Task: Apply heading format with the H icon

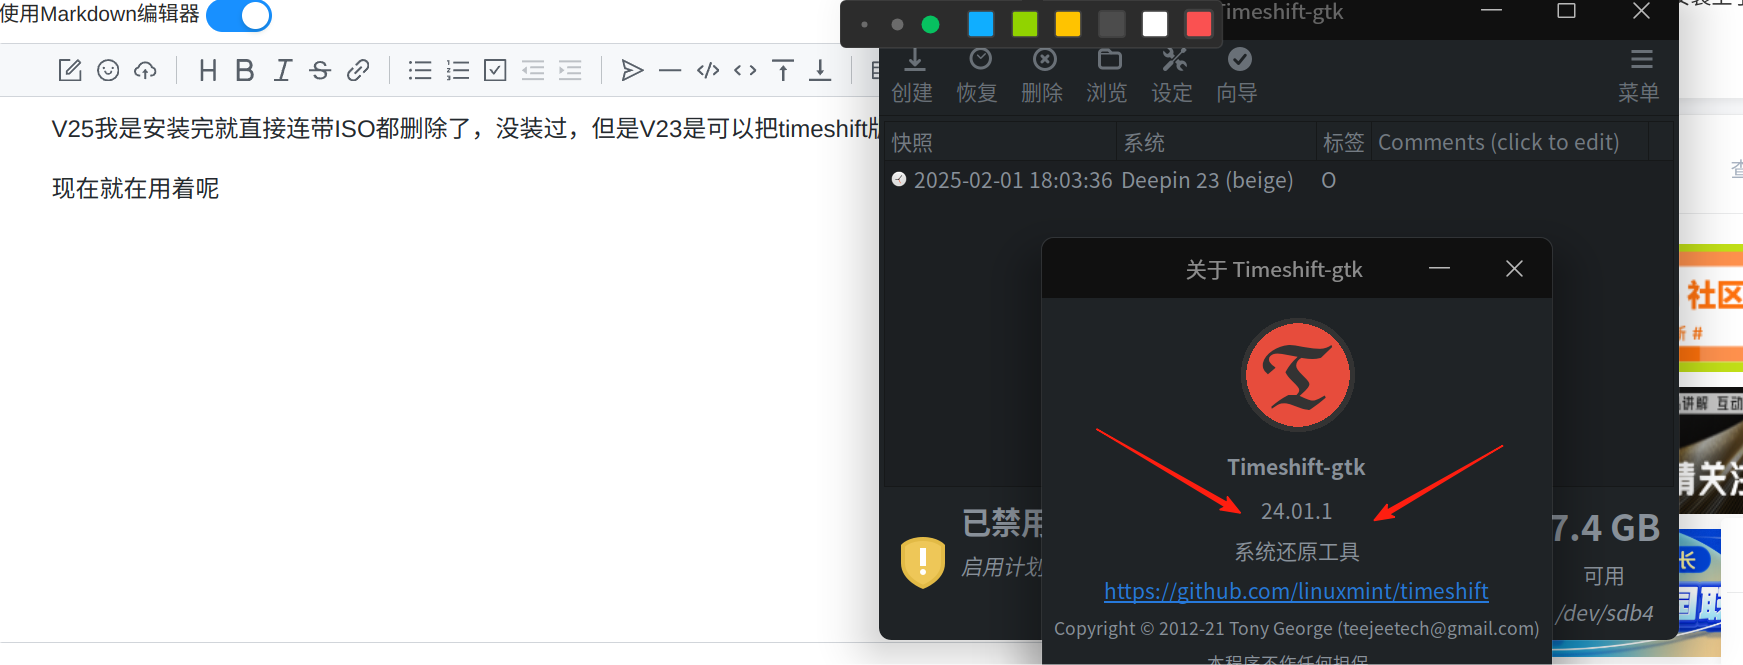Action: pyautogui.click(x=208, y=70)
